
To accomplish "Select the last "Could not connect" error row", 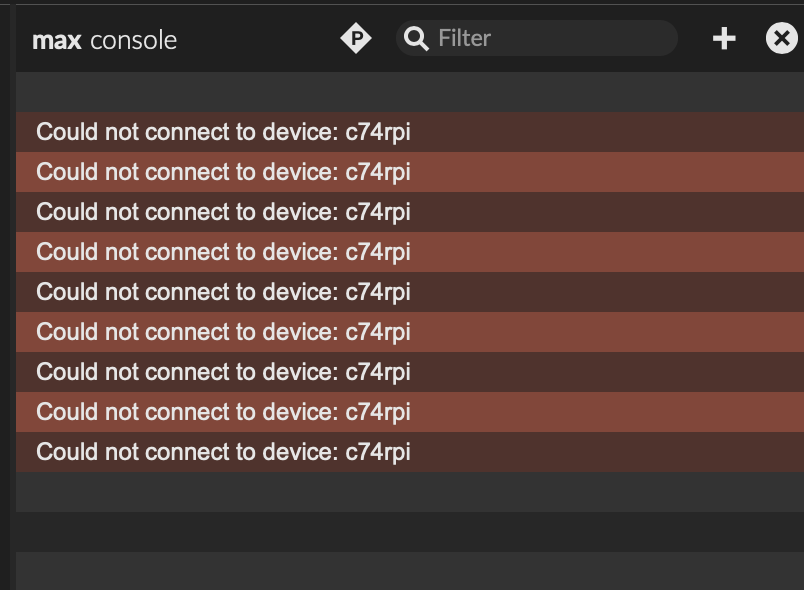I will 223,452.
